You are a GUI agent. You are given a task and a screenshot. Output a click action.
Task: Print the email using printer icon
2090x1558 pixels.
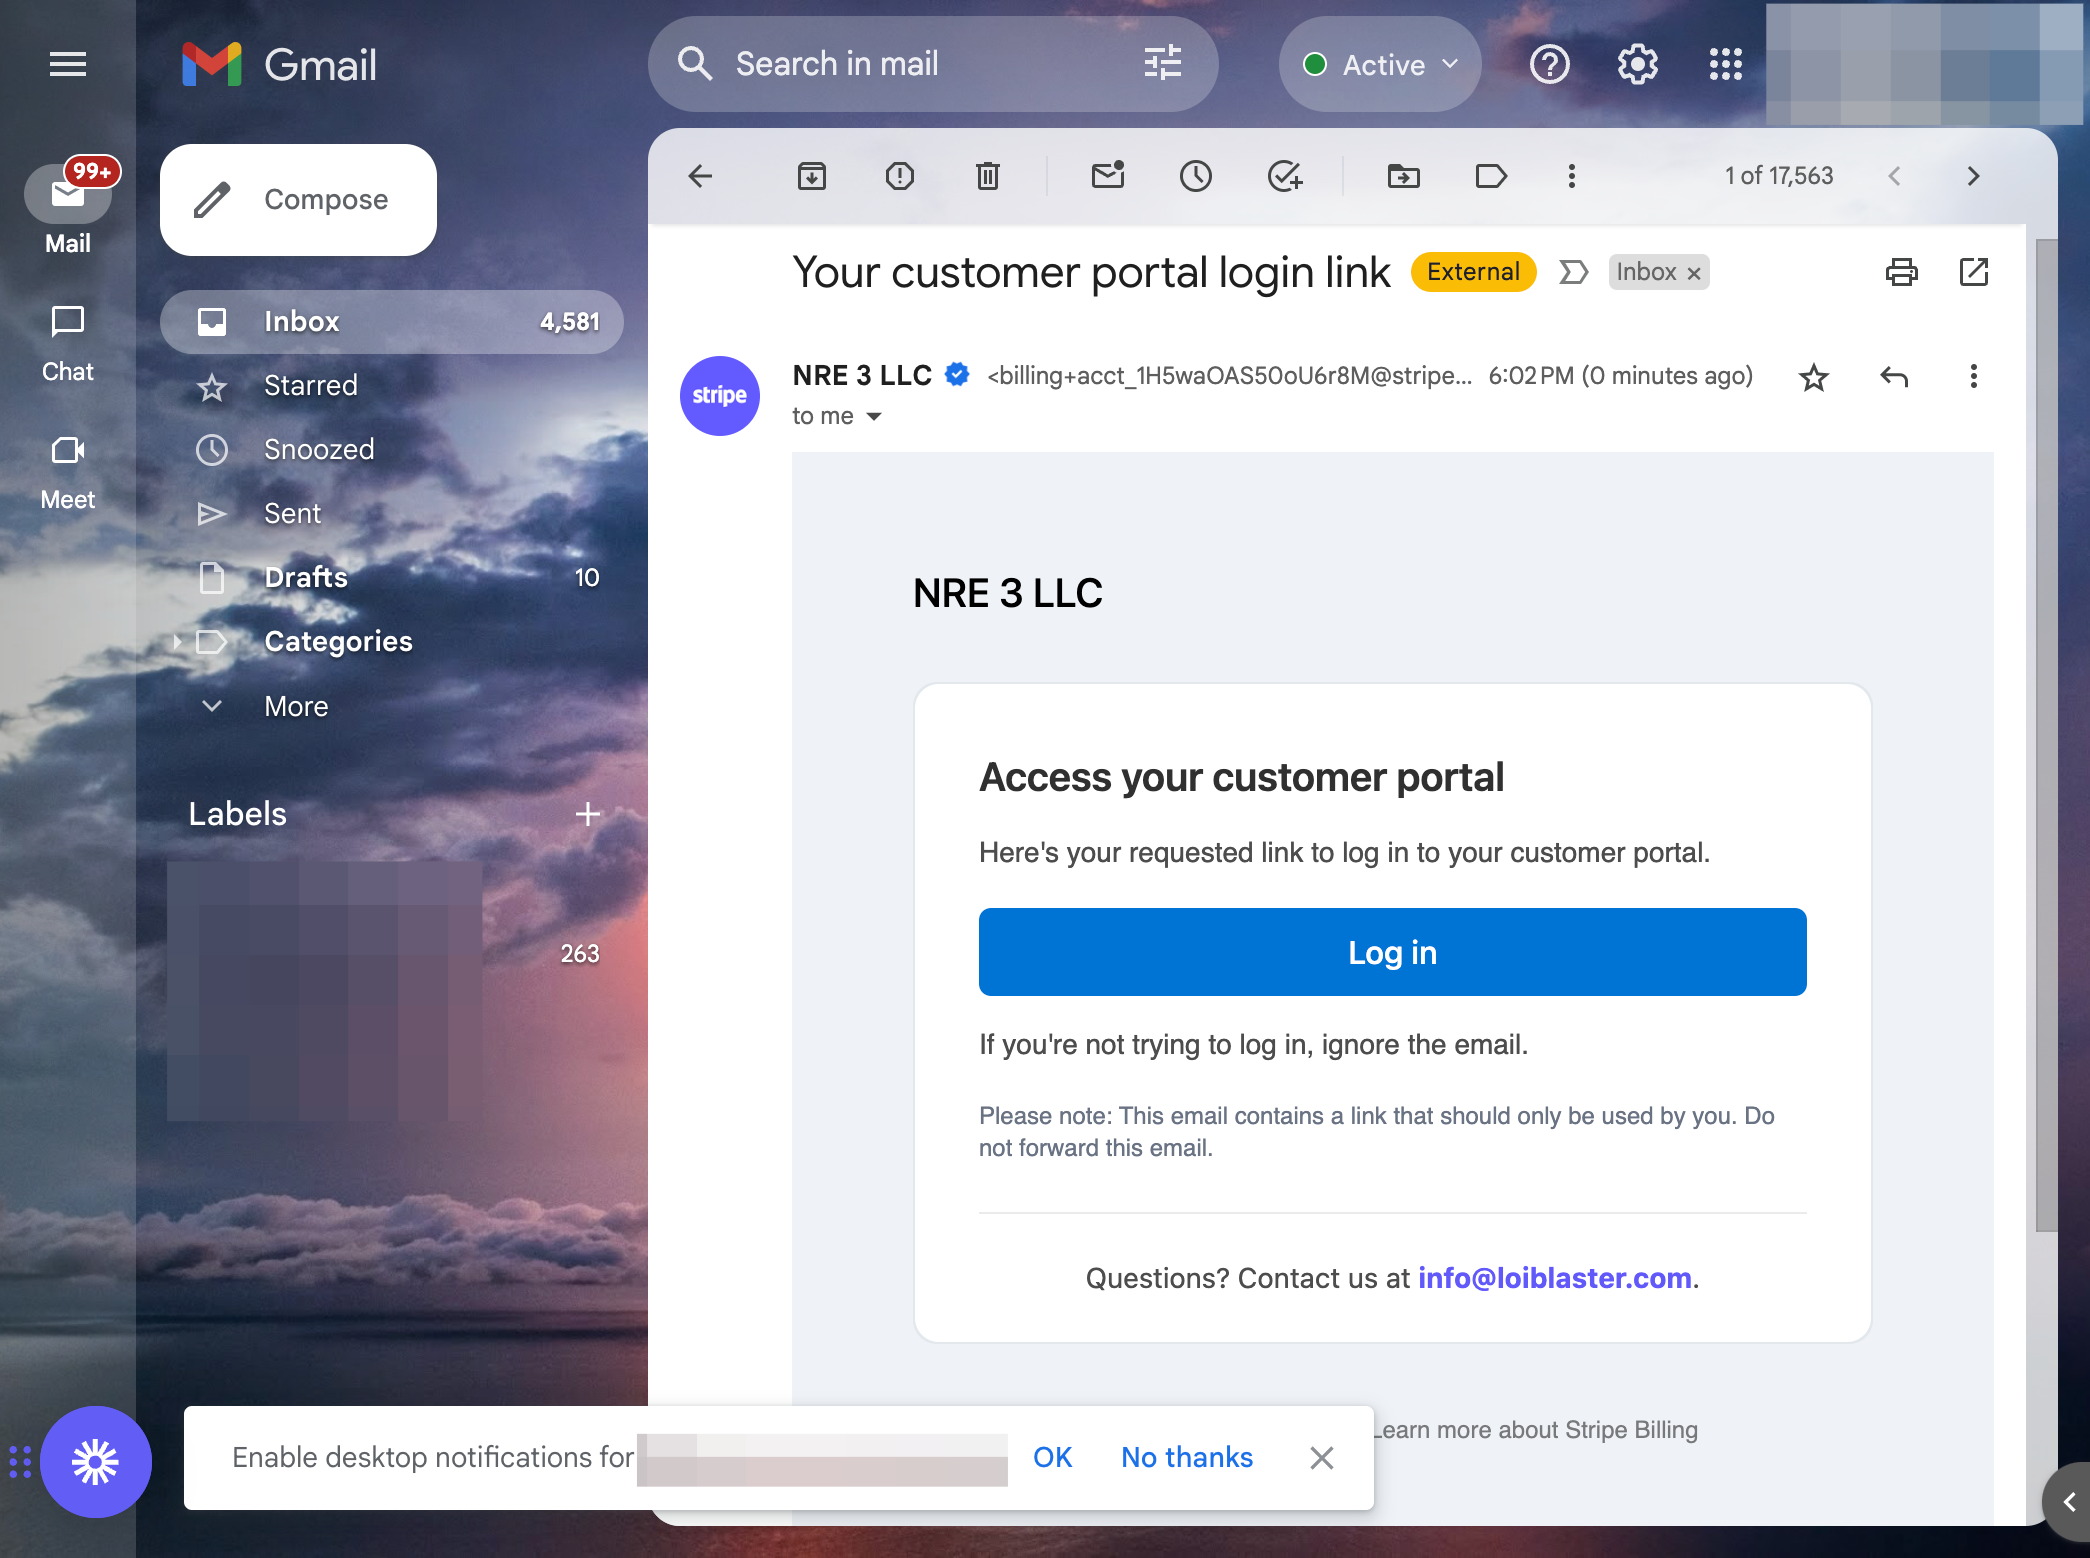[x=1901, y=272]
